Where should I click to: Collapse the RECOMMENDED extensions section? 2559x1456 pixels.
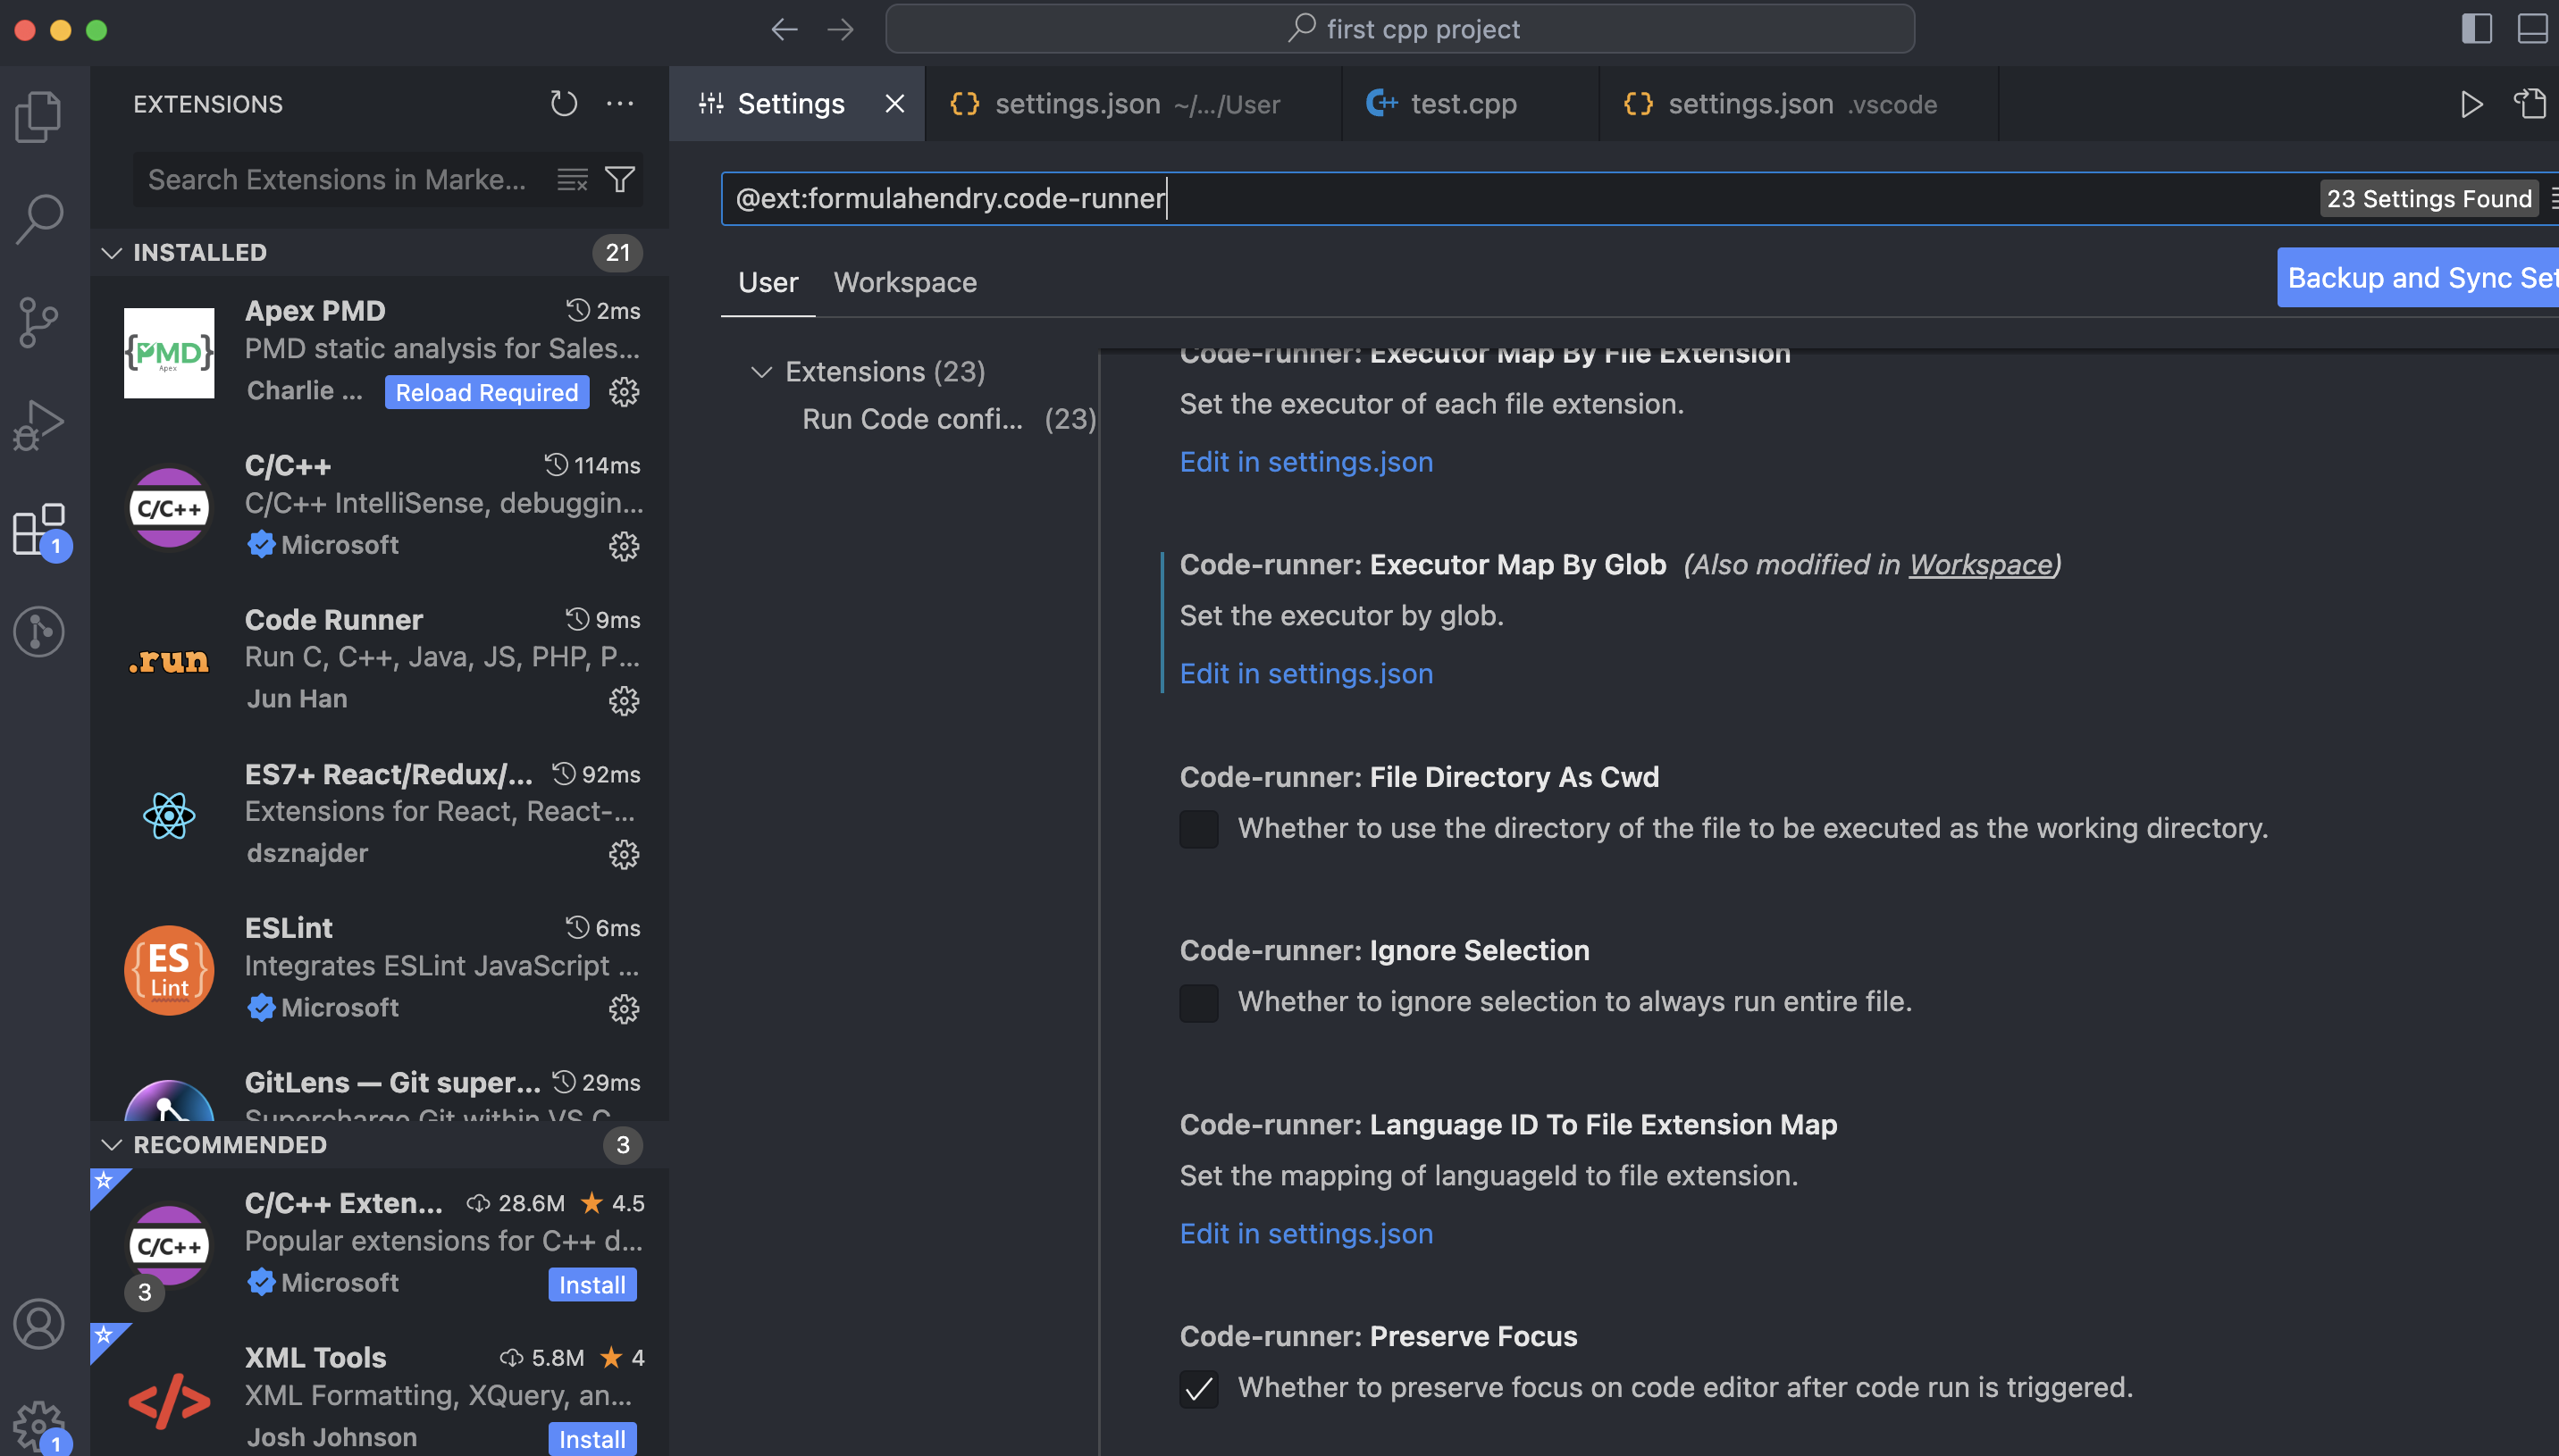pos(111,1145)
